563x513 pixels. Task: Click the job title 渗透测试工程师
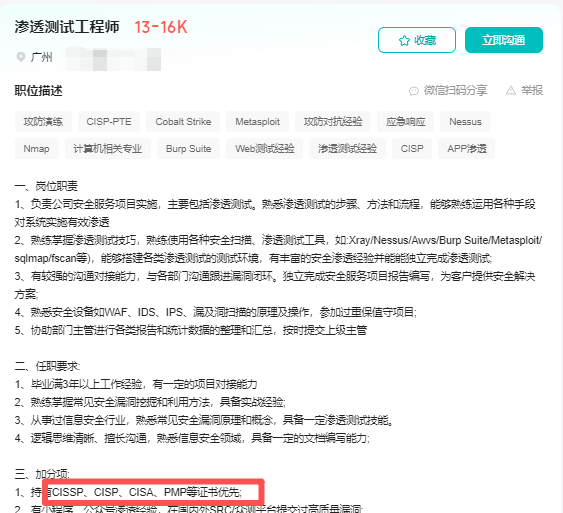[67, 27]
